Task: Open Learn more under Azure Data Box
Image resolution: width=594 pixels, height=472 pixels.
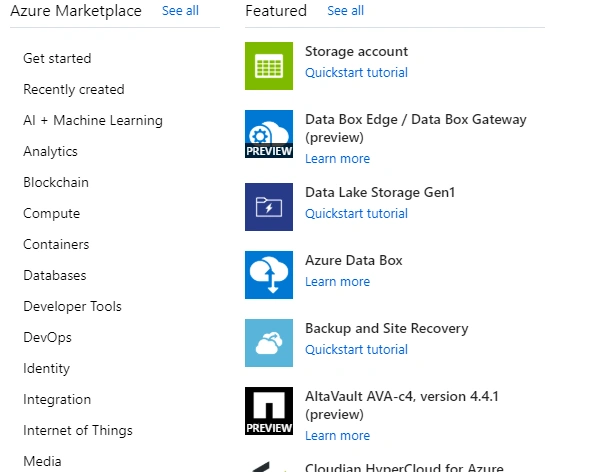Action: pos(337,281)
